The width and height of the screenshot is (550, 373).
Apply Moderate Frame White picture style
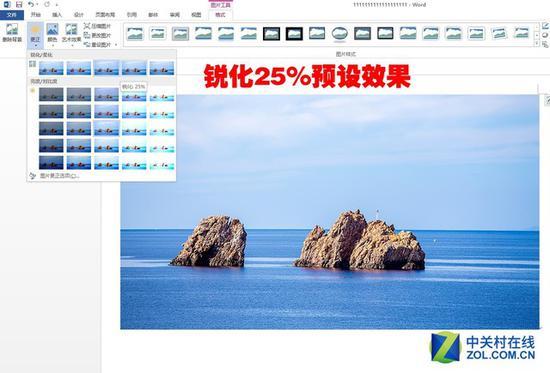coord(476,34)
